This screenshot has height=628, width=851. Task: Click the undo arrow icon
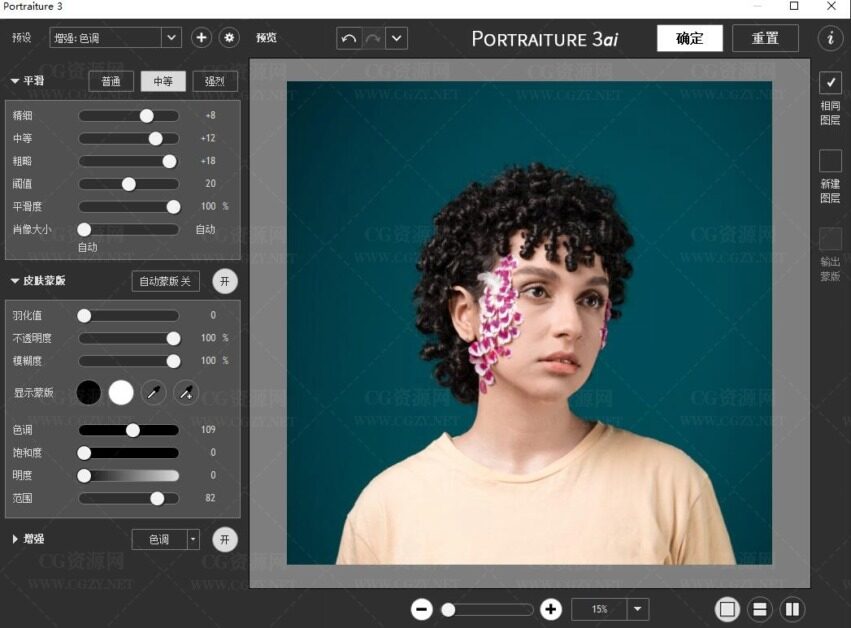click(x=348, y=39)
